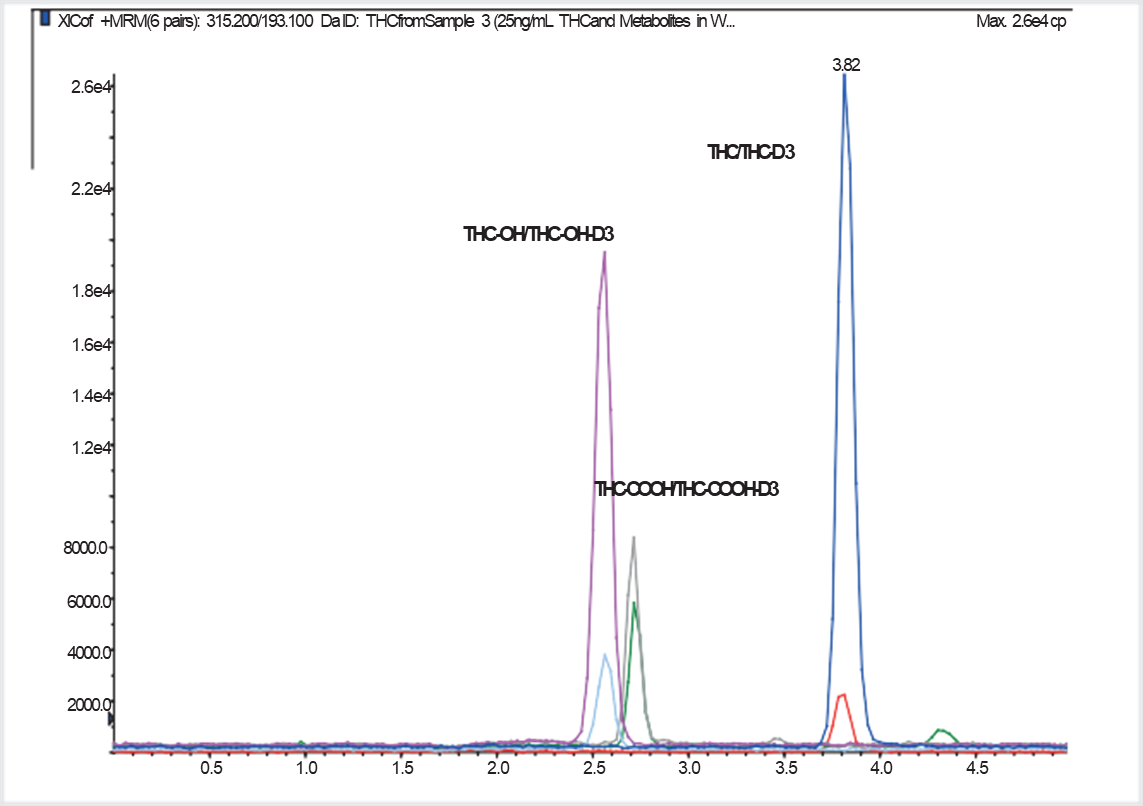Click the 1.8e4 y-axis value
Viewport: 1143px width, 806px height.
[91, 291]
